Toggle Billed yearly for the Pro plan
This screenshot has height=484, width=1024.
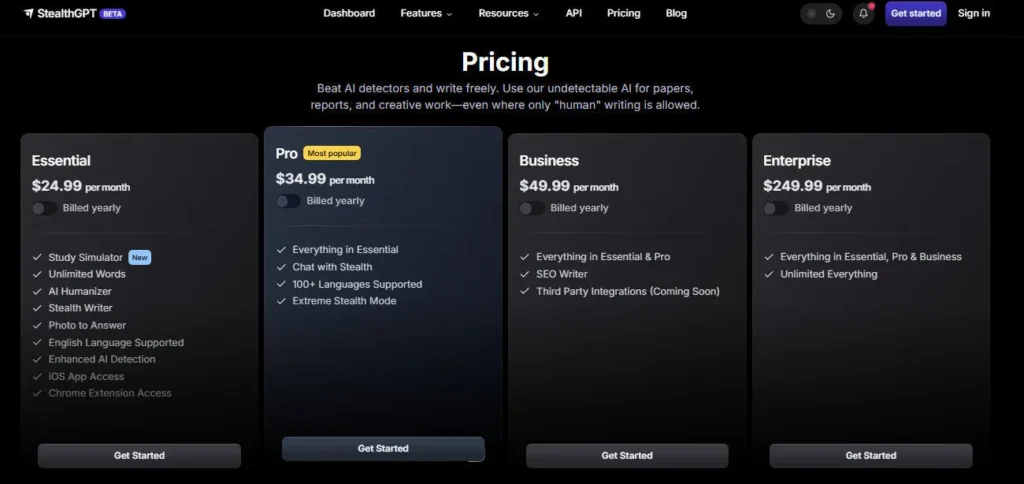coord(288,201)
